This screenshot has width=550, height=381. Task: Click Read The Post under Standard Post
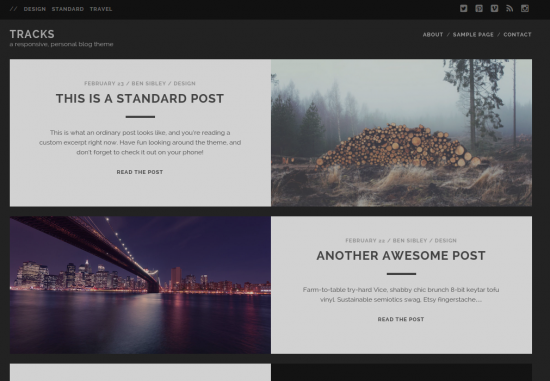[x=140, y=172]
